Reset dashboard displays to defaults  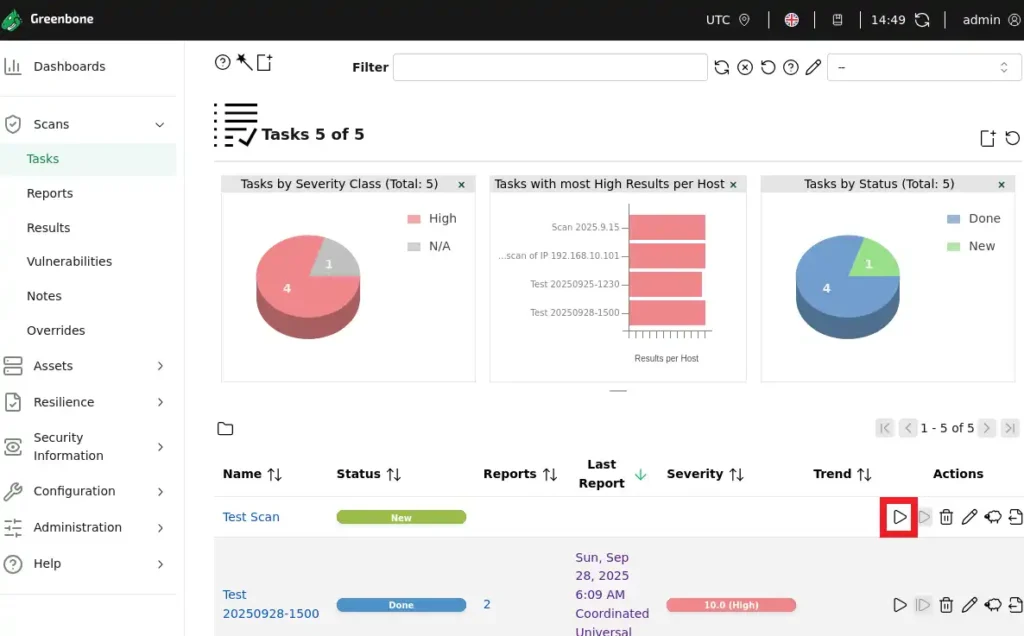coord(1012,139)
